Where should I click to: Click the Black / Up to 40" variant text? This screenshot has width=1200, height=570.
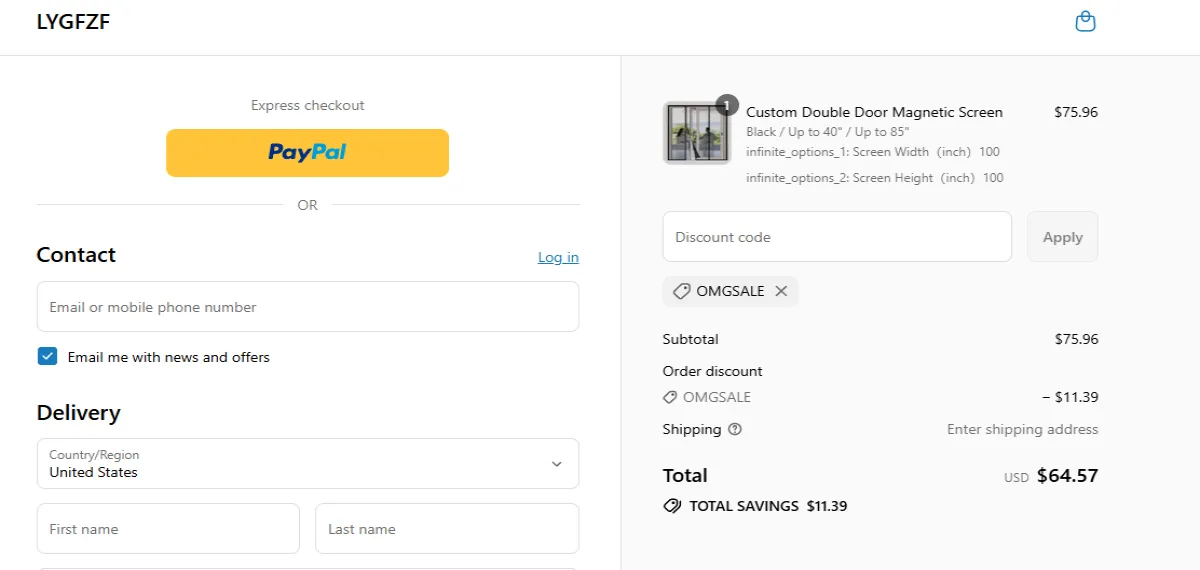(x=828, y=132)
